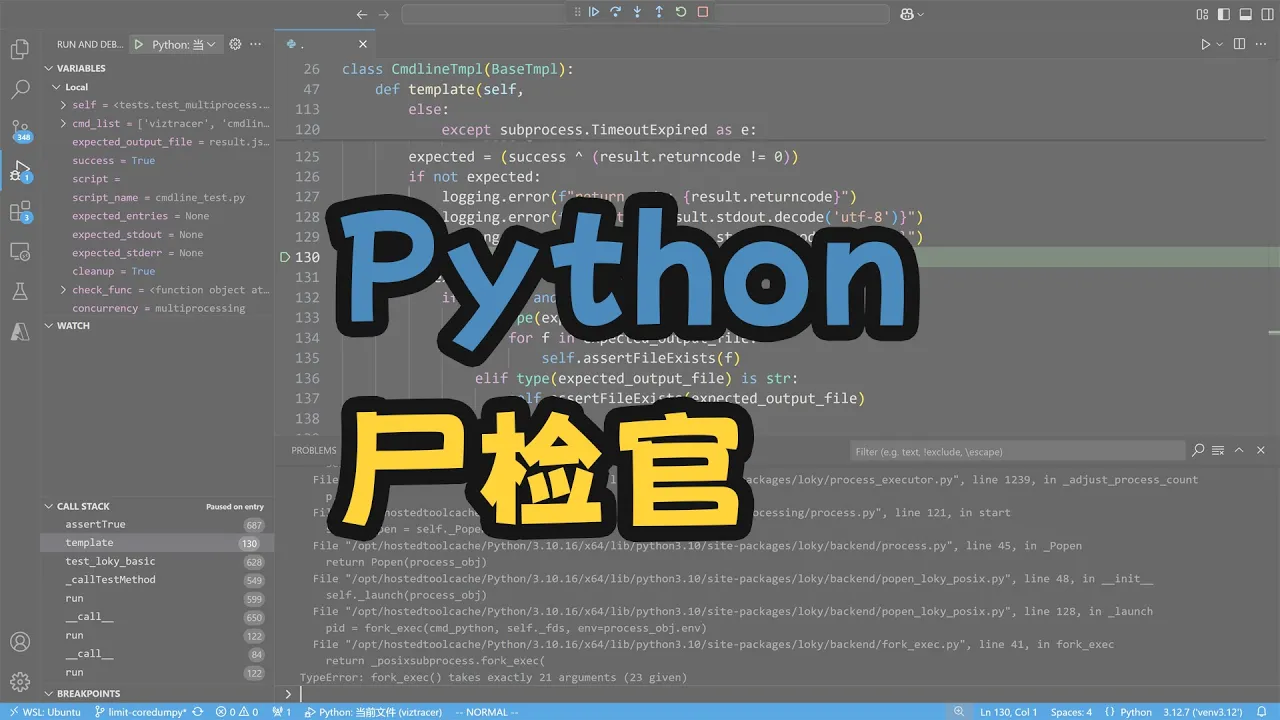Run the Python file from the editor title

1206,44
